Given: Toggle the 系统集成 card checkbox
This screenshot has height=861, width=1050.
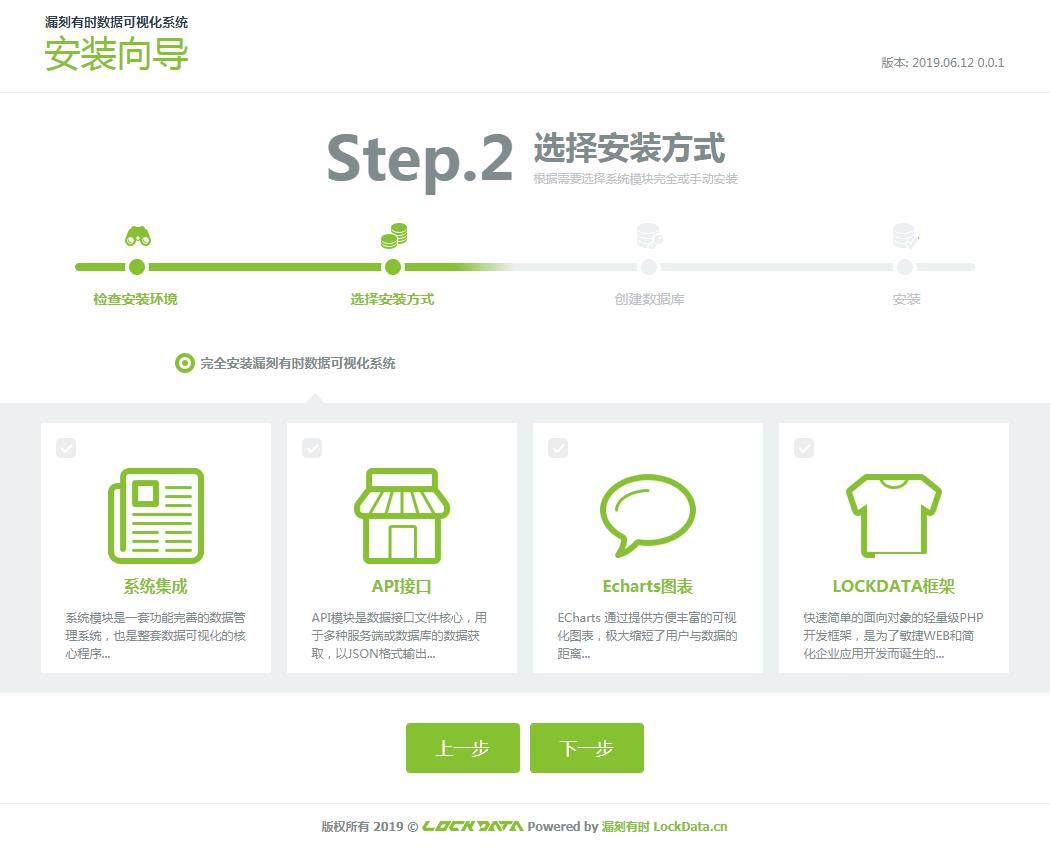Looking at the screenshot, I should [66, 447].
